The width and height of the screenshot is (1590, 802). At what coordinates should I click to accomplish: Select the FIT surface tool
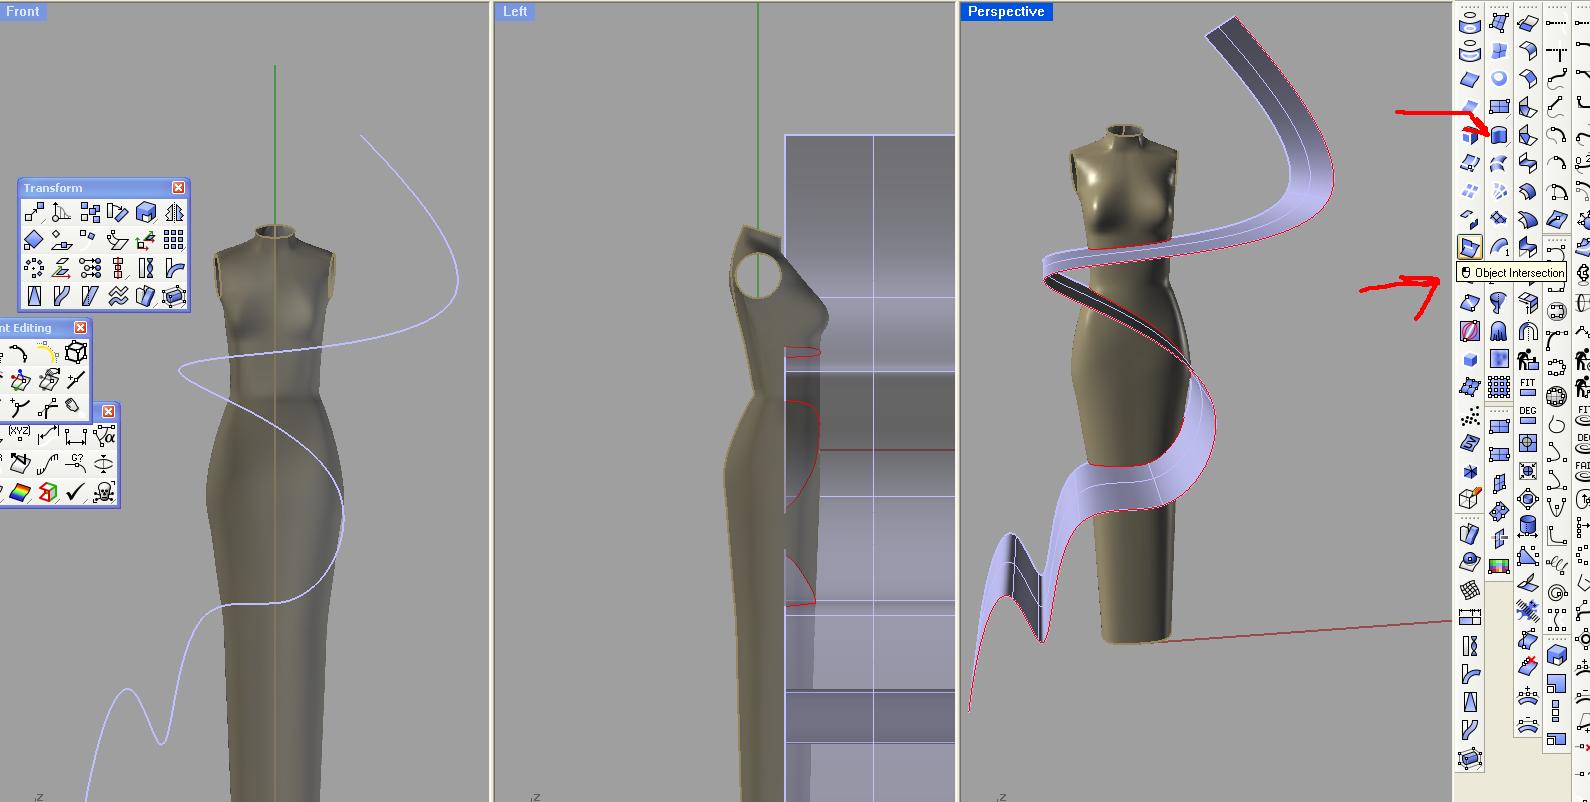pos(1527,387)
